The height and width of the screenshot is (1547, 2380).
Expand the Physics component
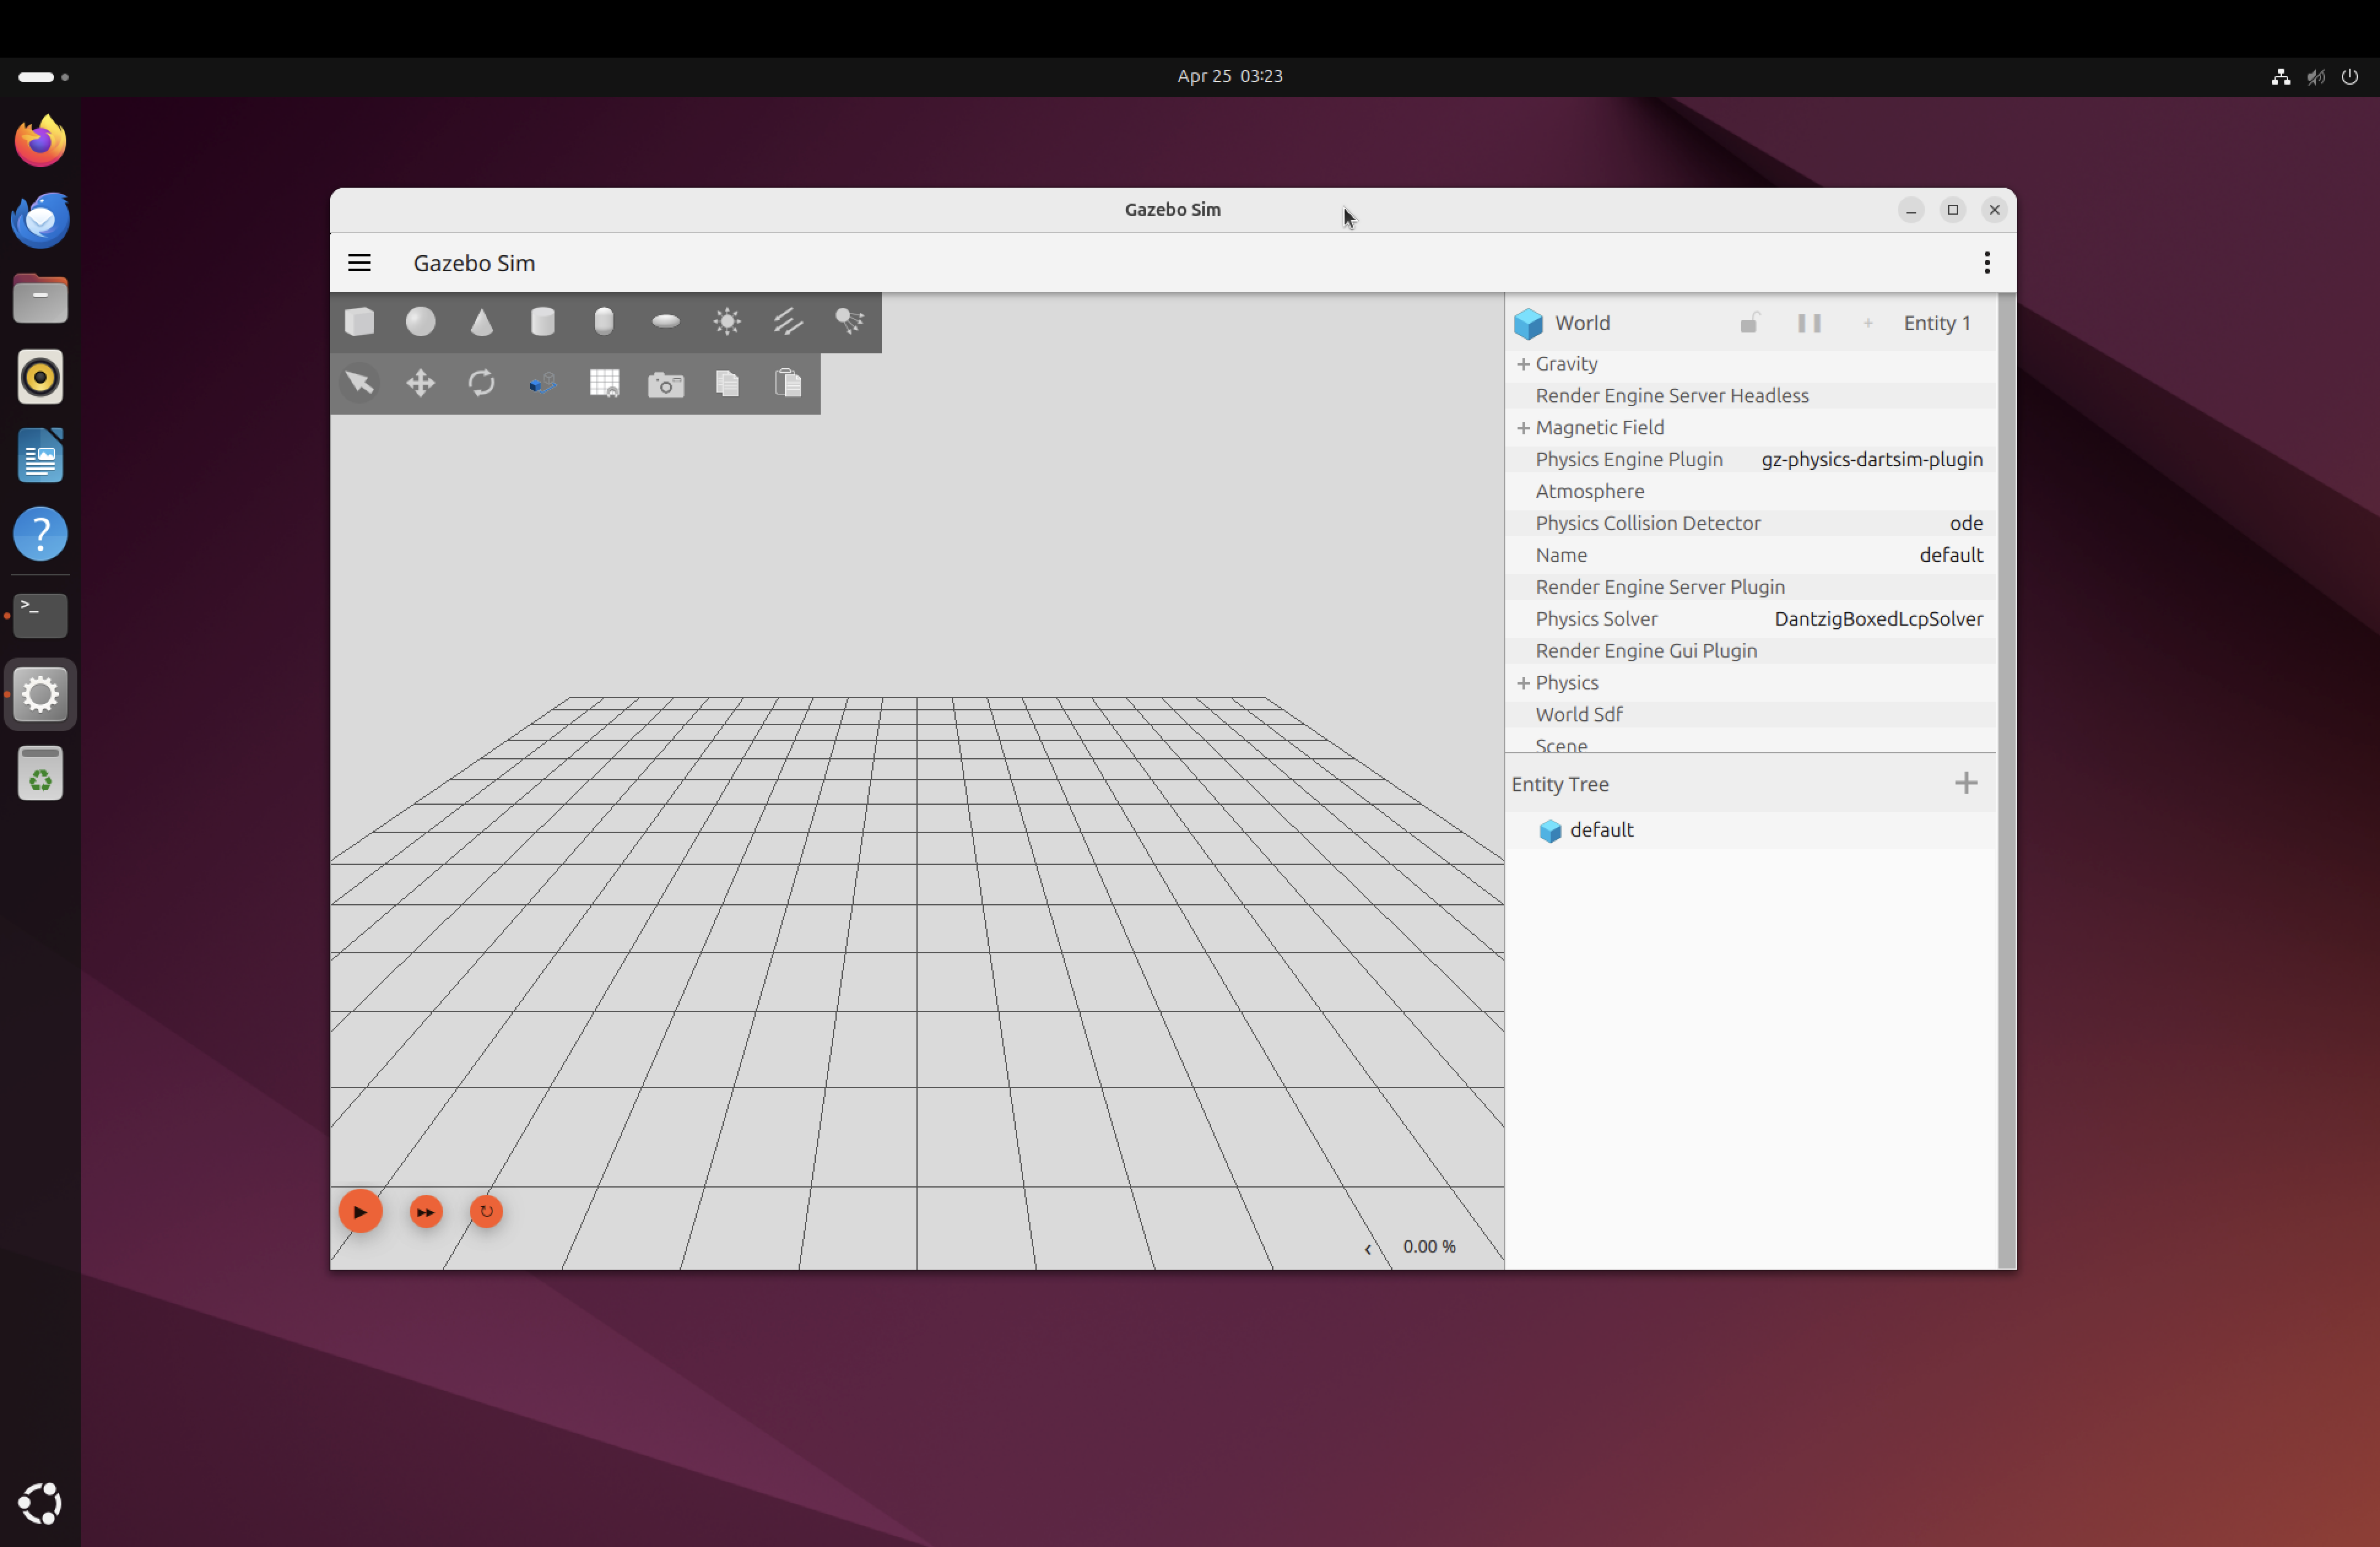click(1523, 683)
